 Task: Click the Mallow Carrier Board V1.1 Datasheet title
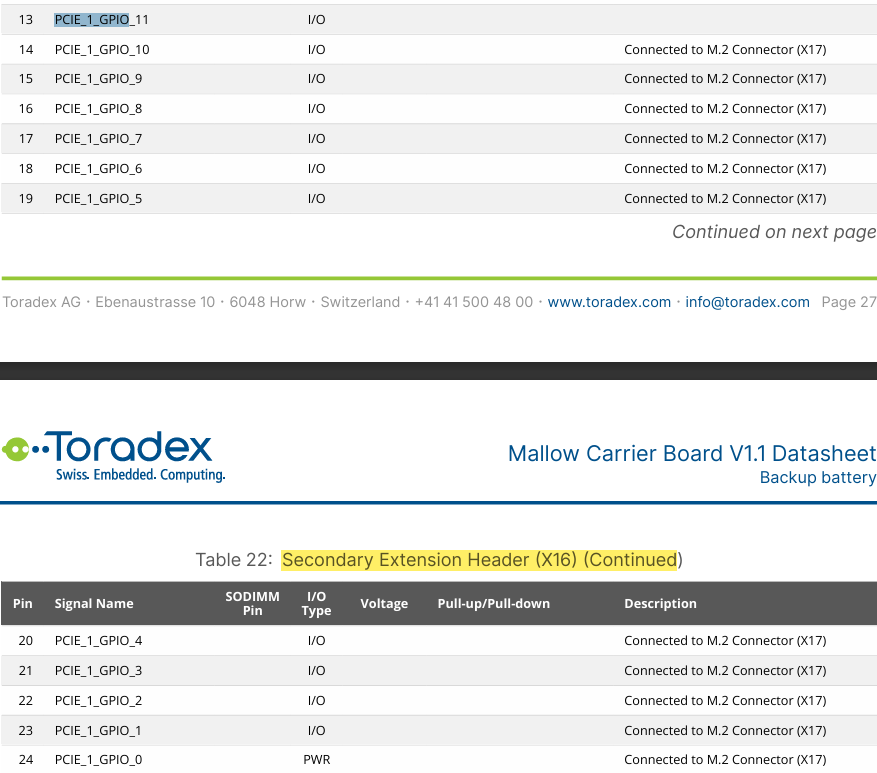[691, 453]
